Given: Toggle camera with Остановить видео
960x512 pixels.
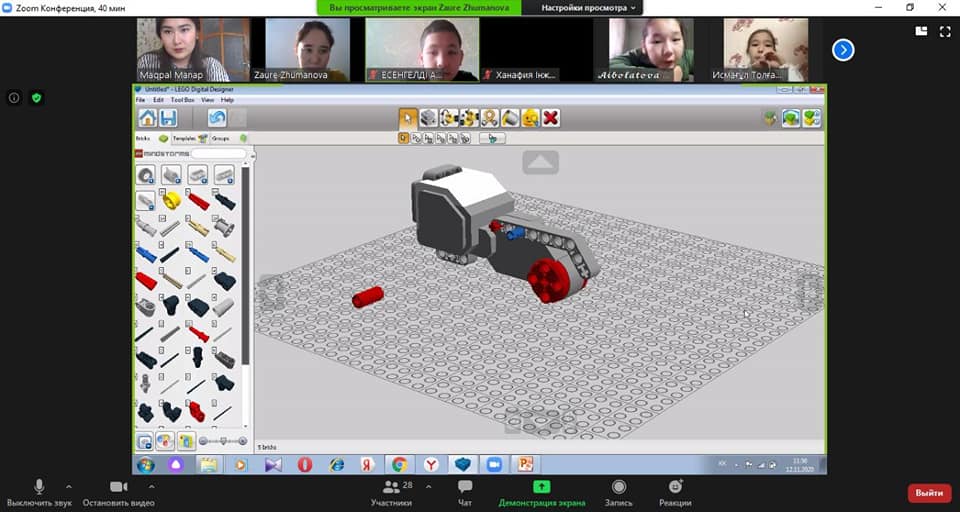Looking at the screenshot, I should click(x=118, y=492).
